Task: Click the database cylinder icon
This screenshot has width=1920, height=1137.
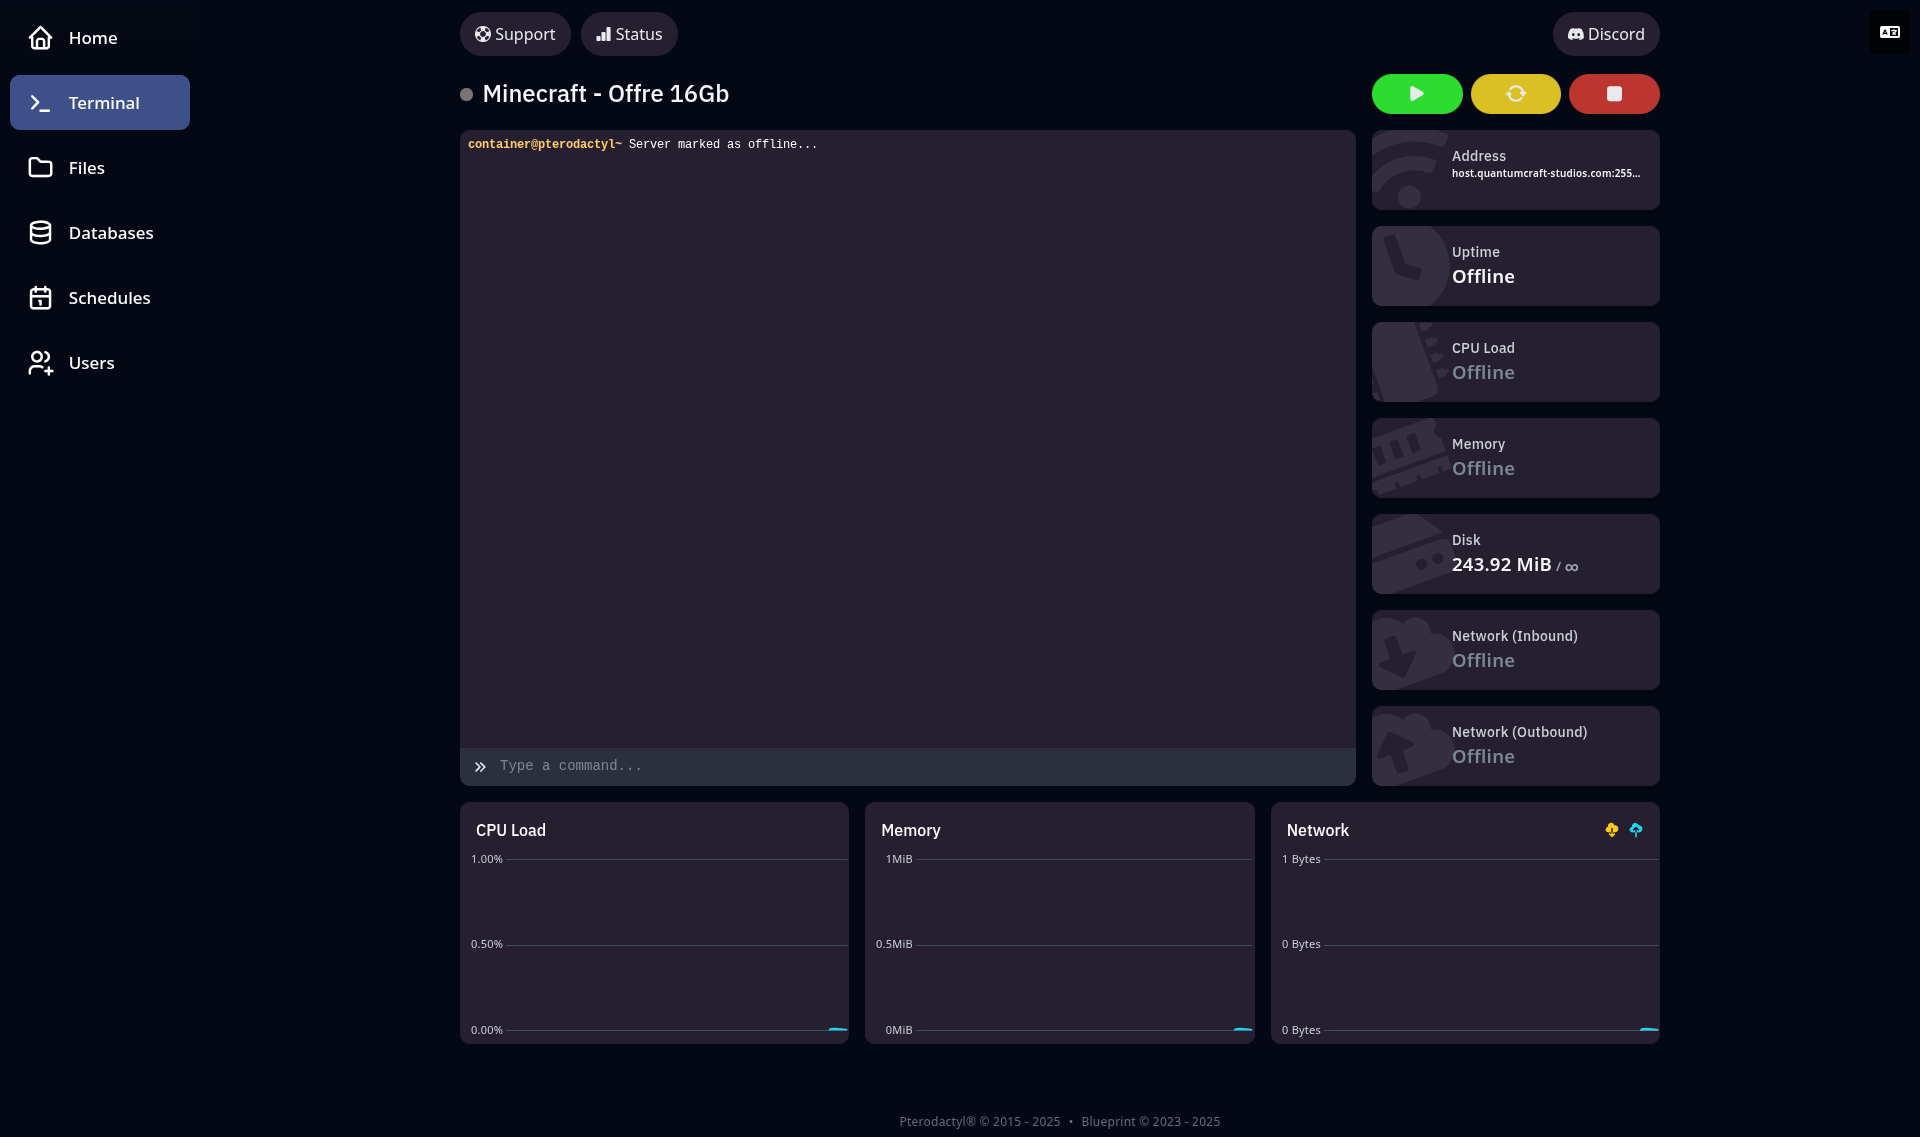Action: (x=40, y=233)
